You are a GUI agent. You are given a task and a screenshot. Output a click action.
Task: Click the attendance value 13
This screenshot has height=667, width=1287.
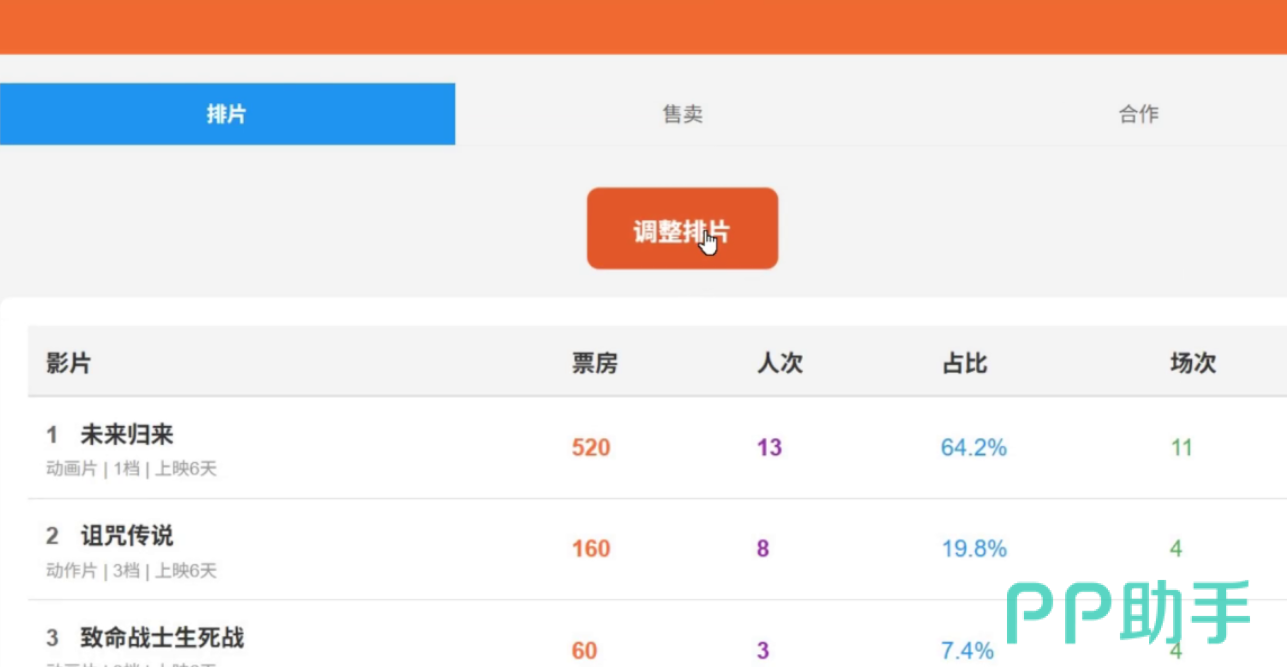pyautogui.click(x=769, y=447)
